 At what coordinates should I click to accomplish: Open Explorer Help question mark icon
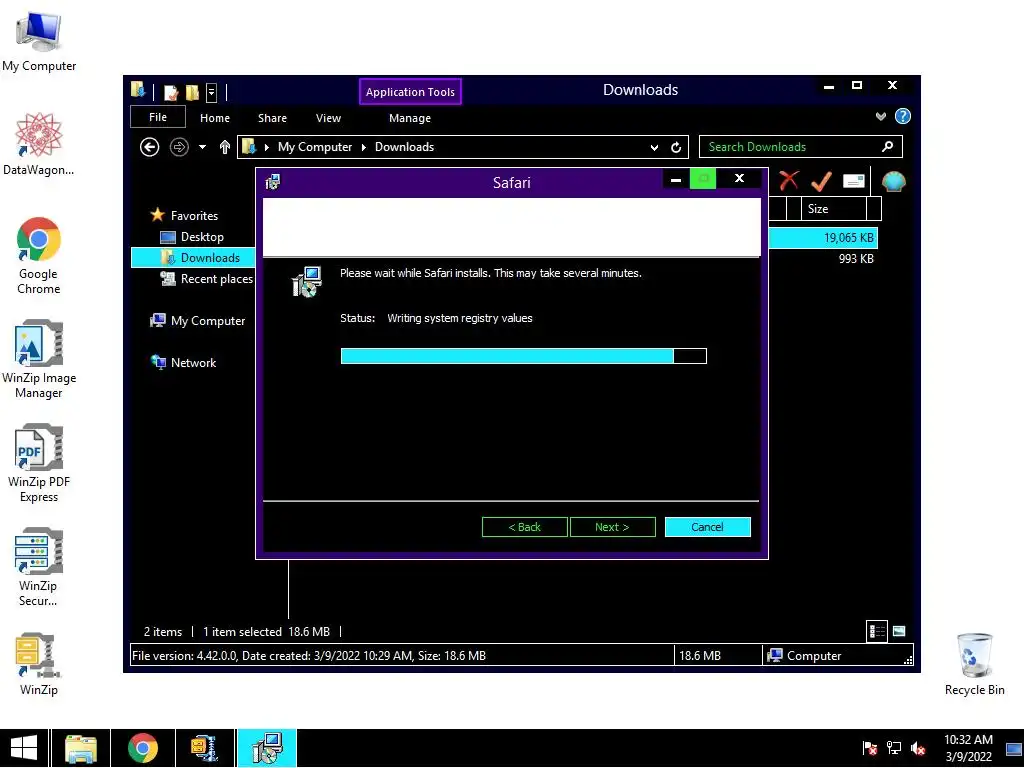point(903,116)
